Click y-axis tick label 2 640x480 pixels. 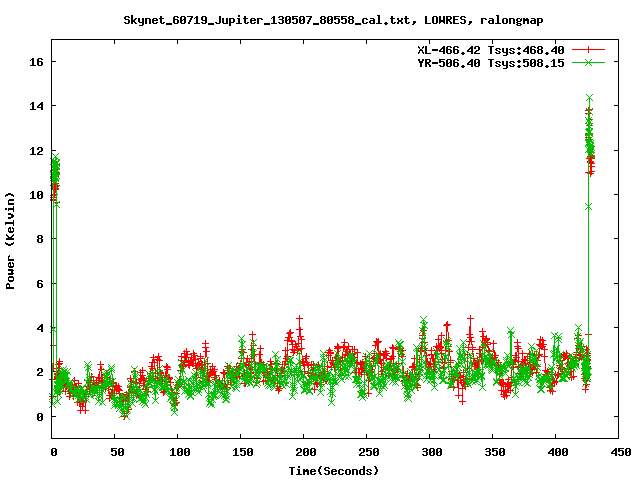click(x=40, y=372)
